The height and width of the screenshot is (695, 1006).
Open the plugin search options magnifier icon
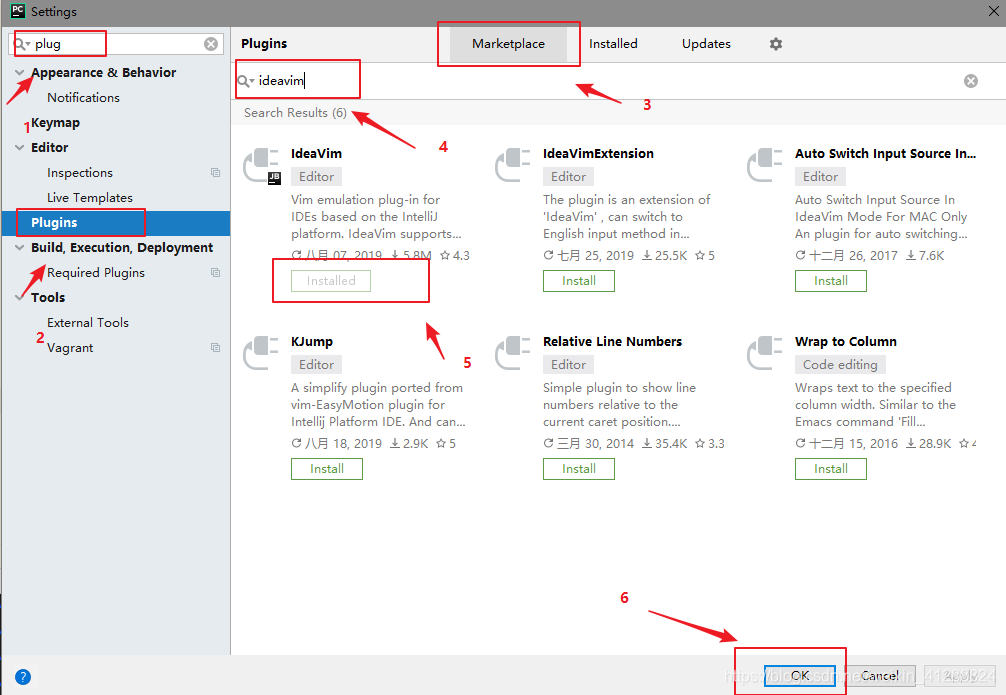[x=246, y=81]
